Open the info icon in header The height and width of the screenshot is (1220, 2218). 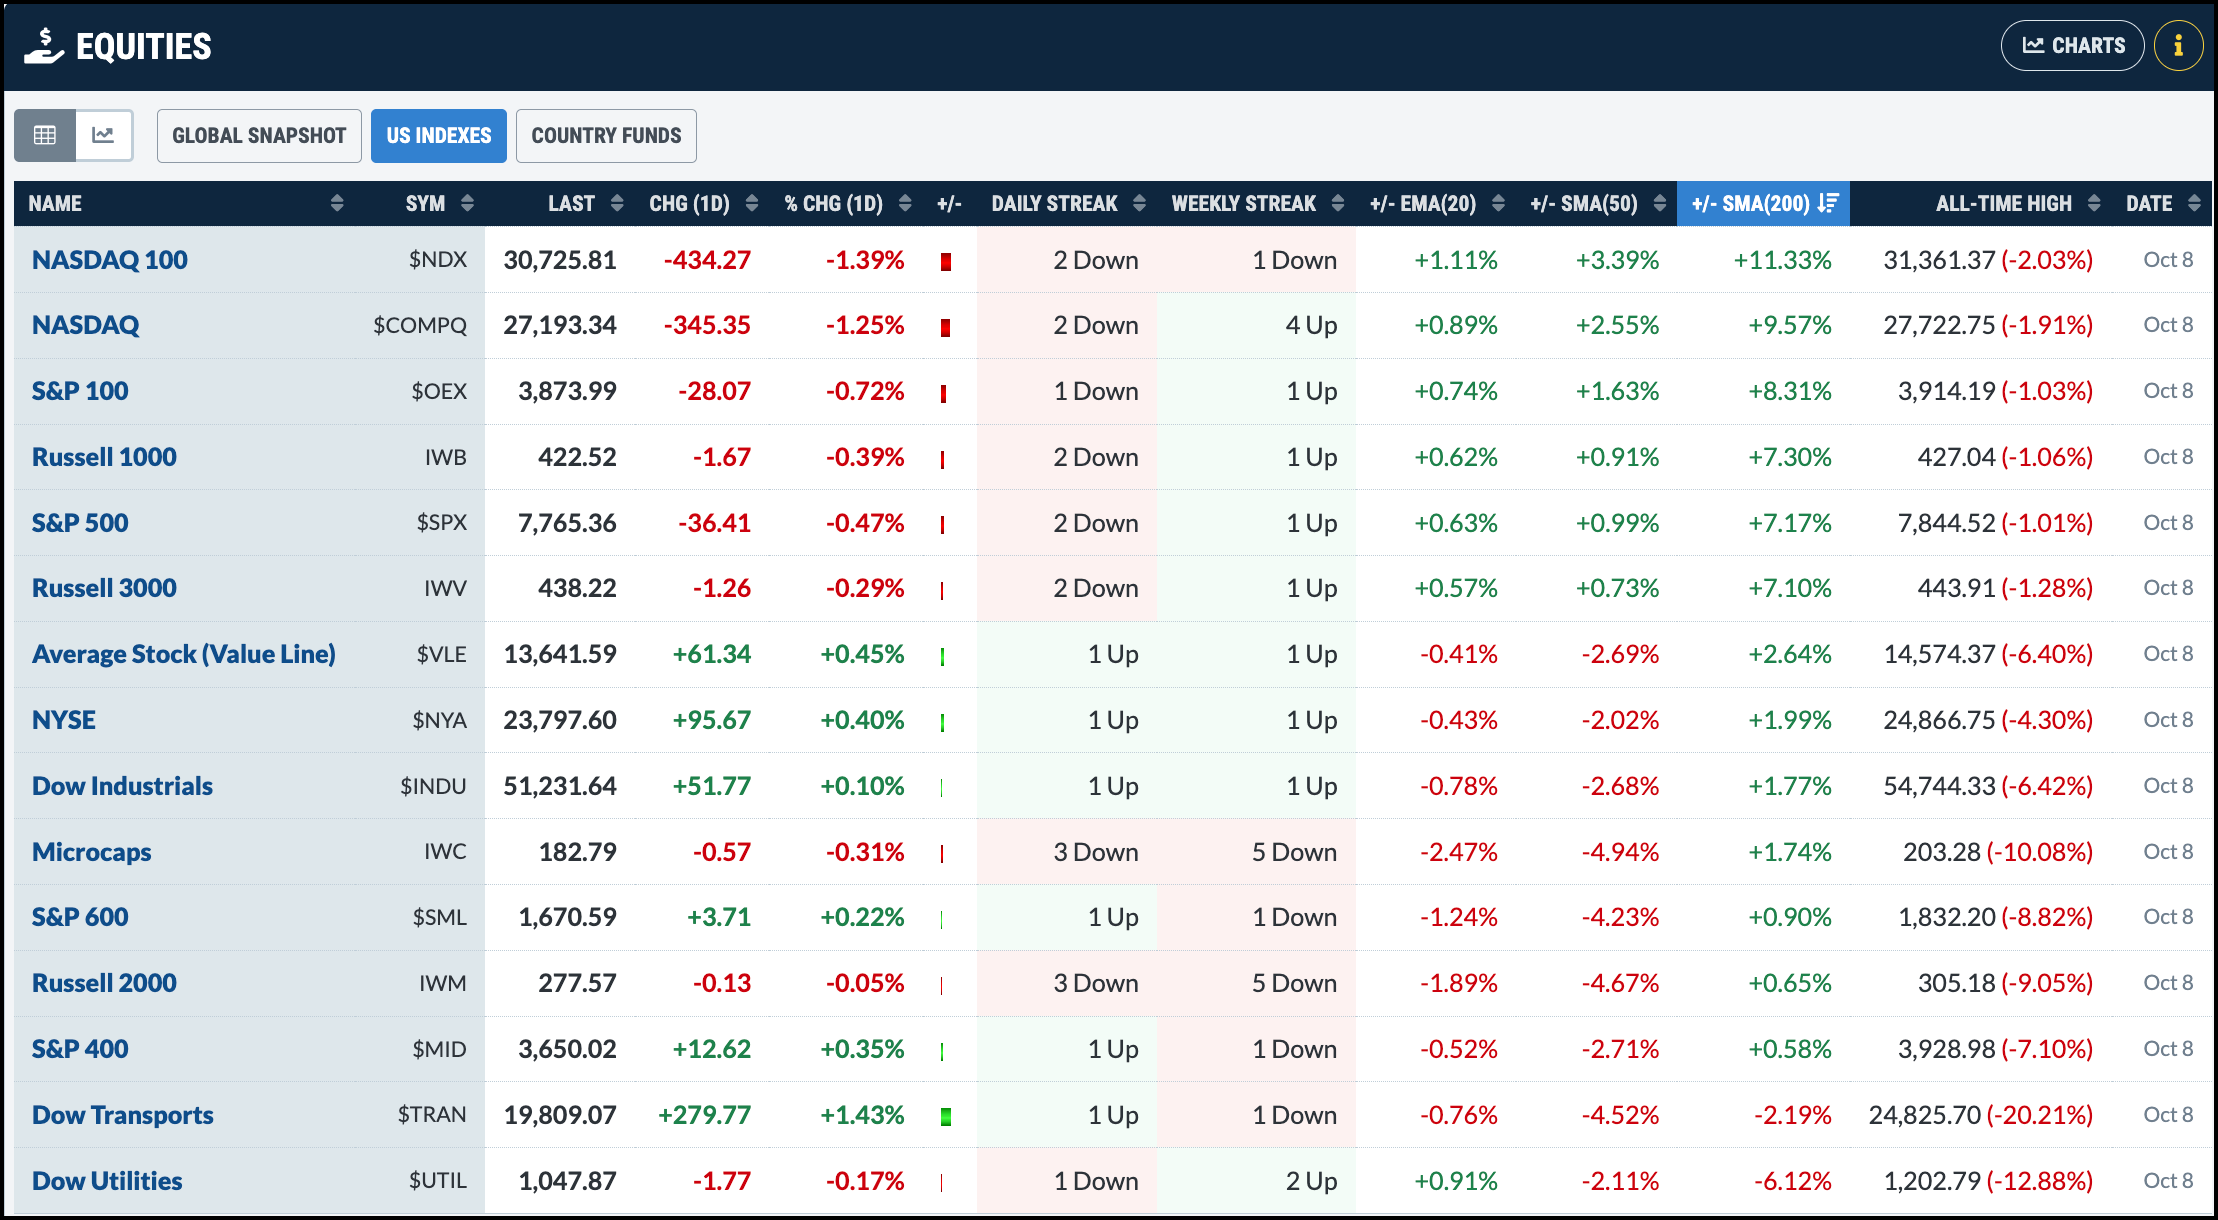click(2178, 46)
